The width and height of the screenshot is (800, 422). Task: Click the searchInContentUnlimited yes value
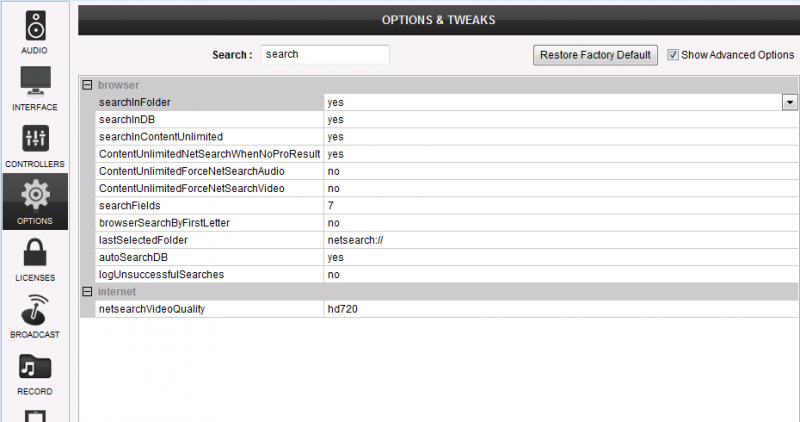[x=335, y=137]
